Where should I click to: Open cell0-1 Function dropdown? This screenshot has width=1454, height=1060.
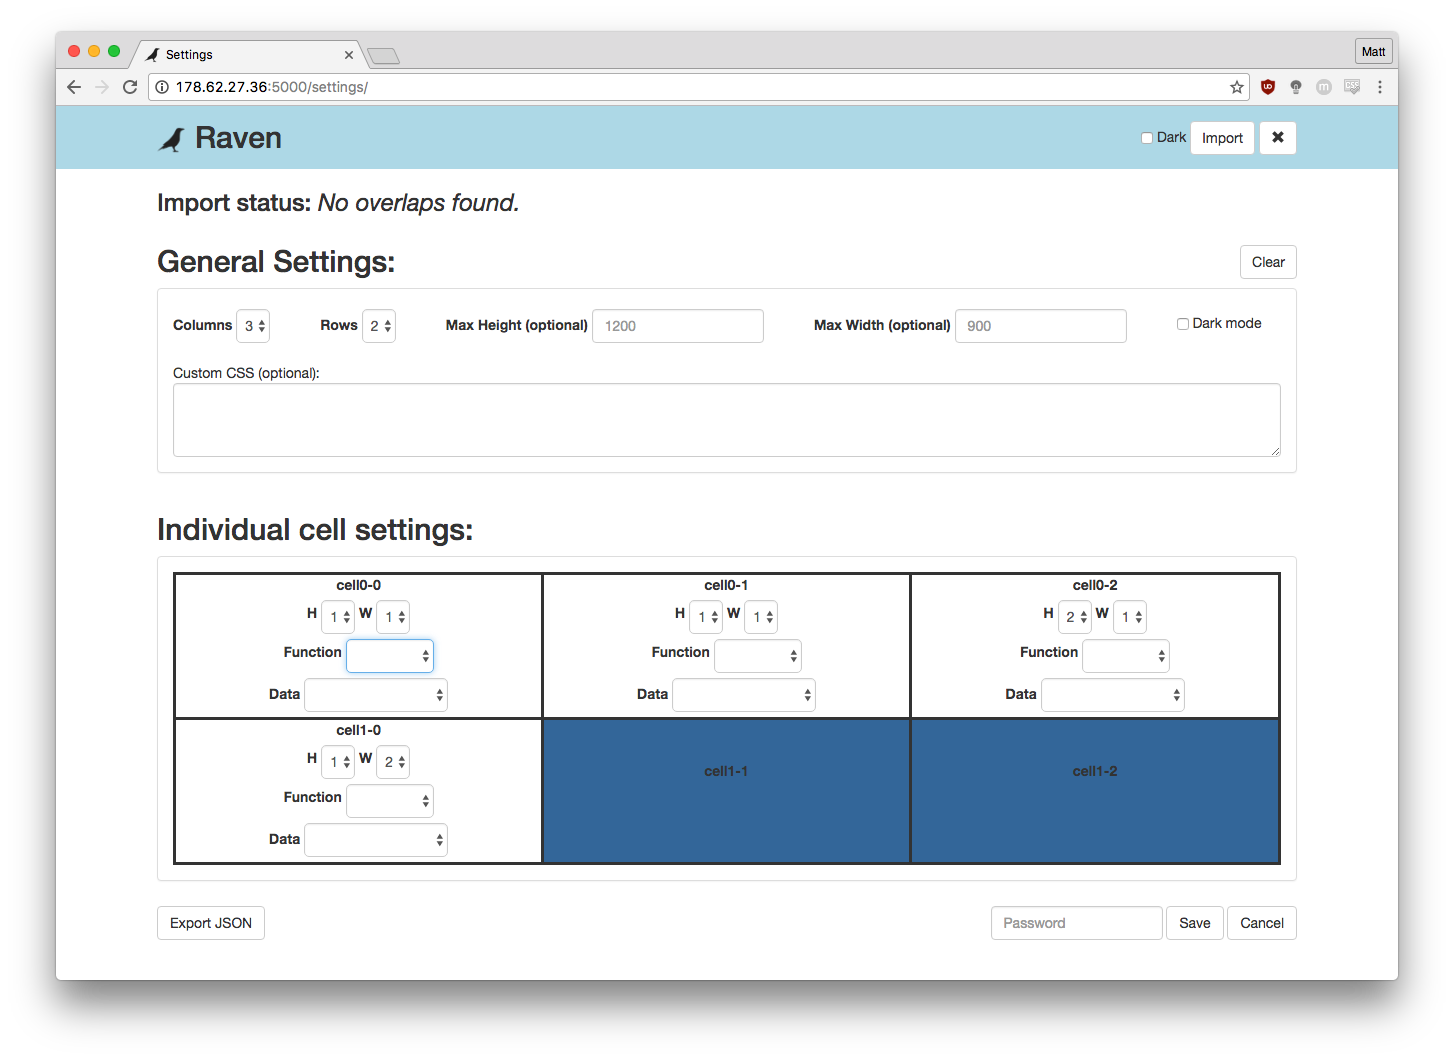point(758,656)
